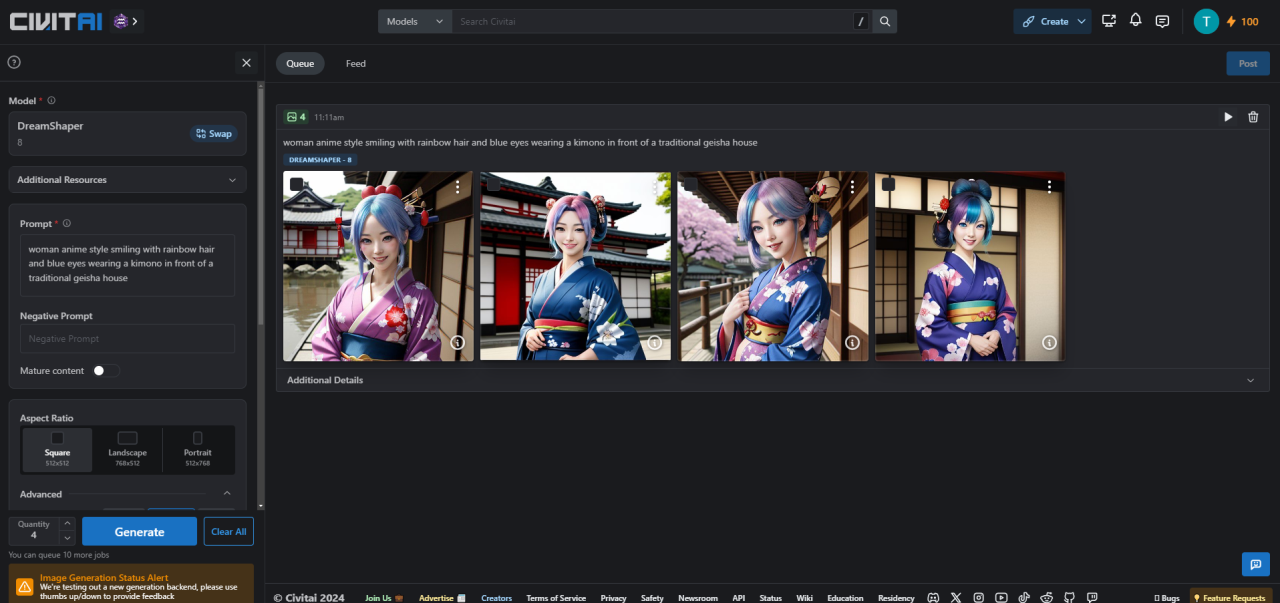The image size is (1280, 603).
Task: Delete the queued generation with trash icon
Action: [1253, 117]
